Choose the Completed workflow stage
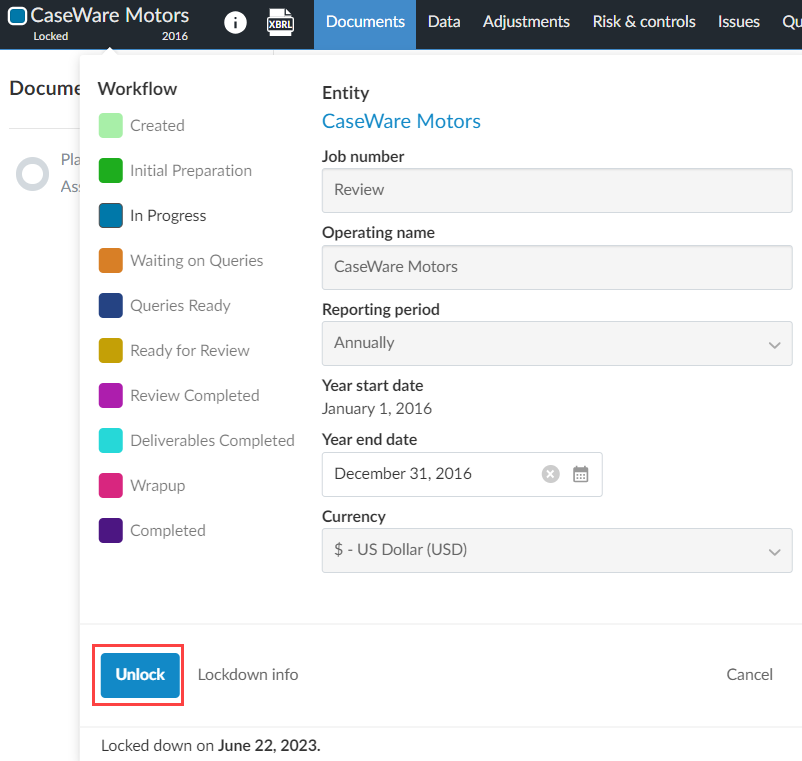 [x=167, y=531]
